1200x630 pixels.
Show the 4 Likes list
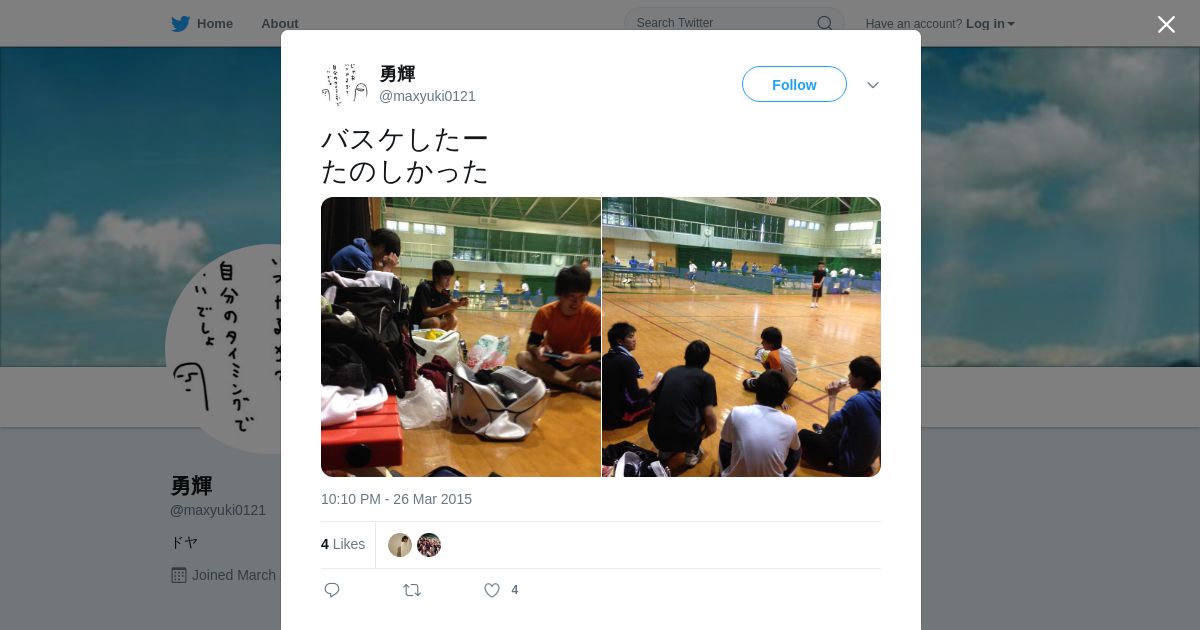[343, 544]
